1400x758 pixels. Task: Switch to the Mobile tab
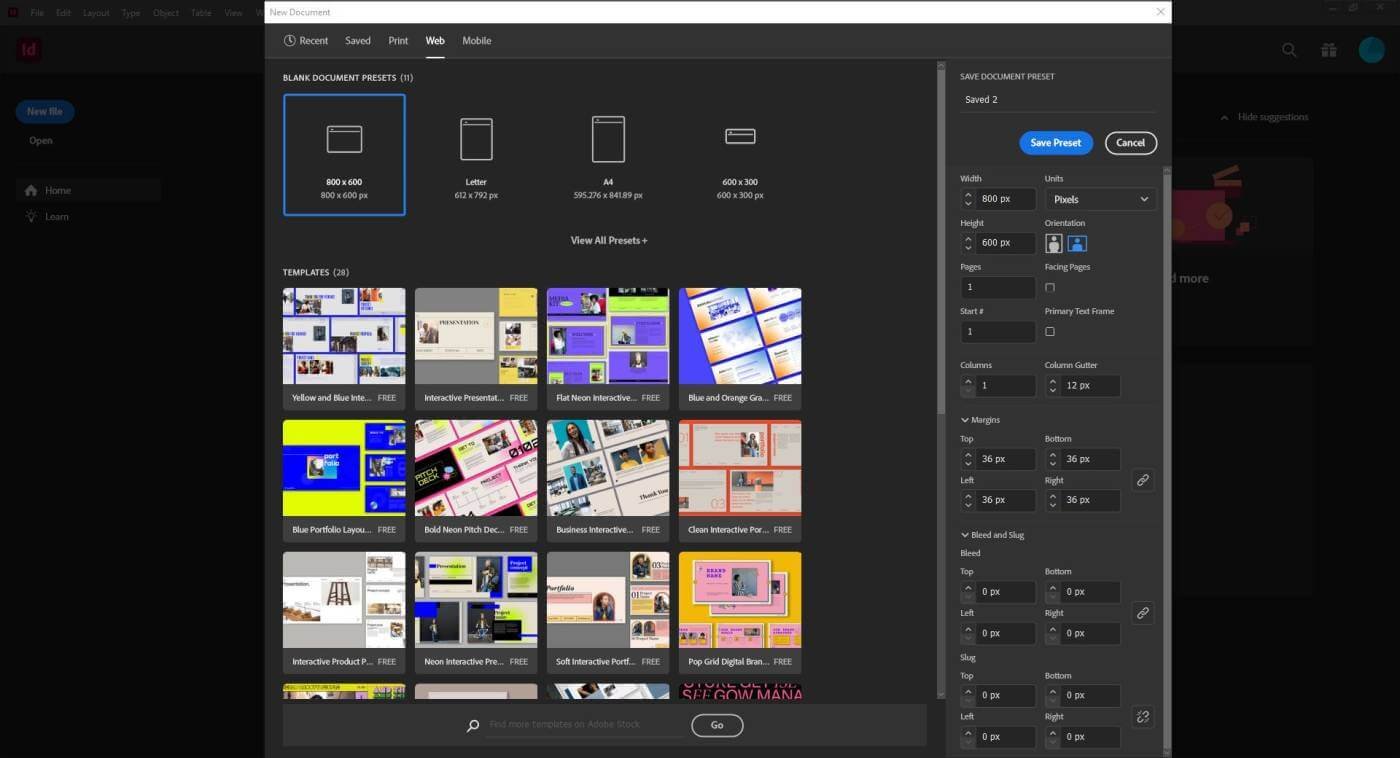(x=476, y=41)
